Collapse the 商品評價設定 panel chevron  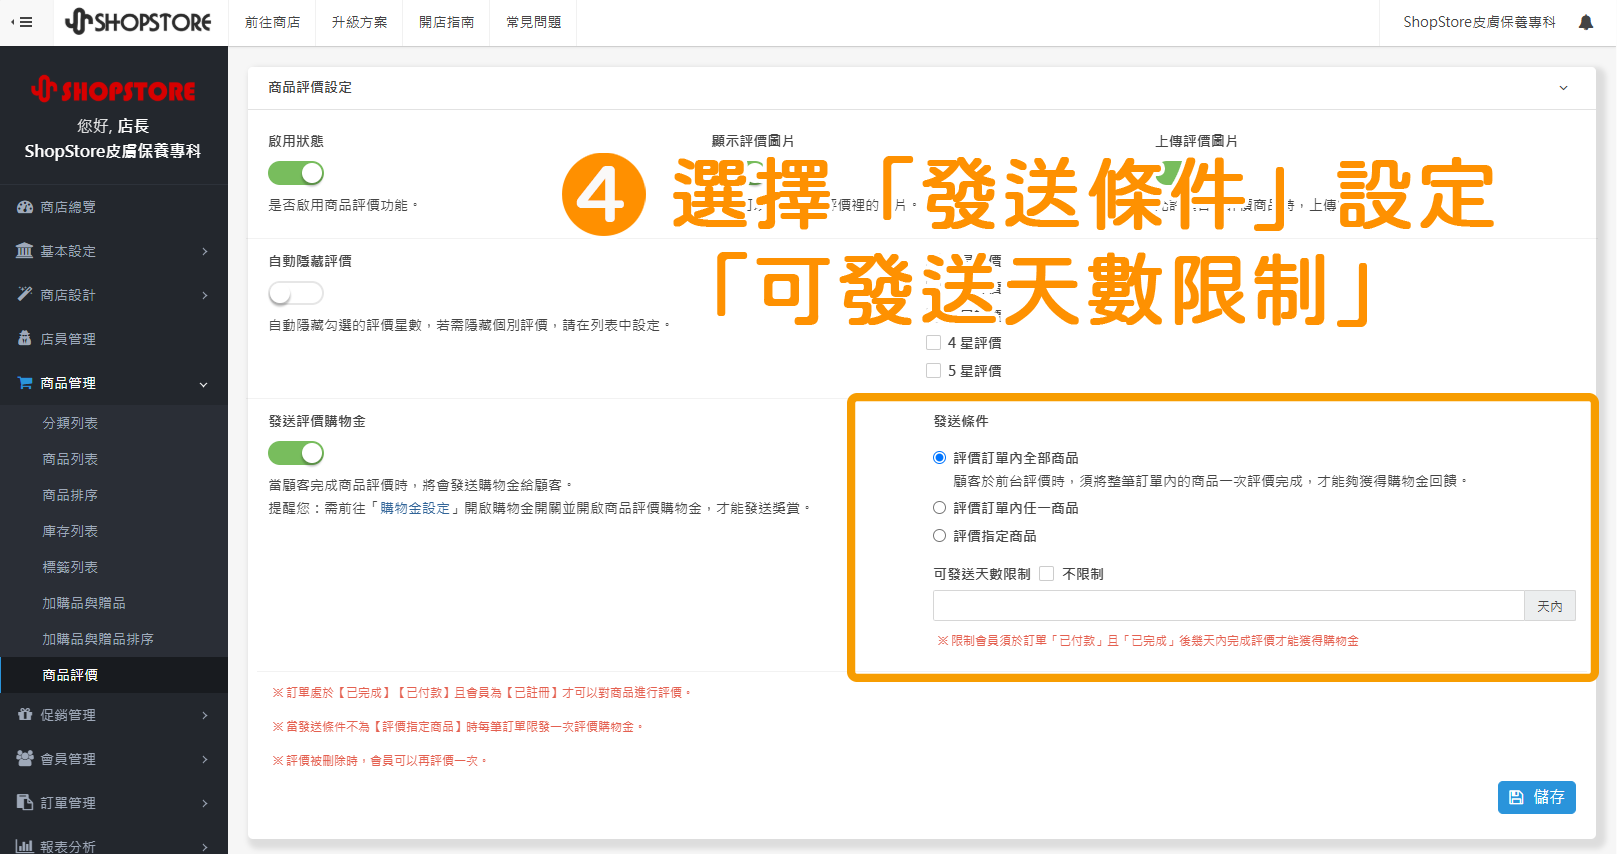tap(1564, 88)
